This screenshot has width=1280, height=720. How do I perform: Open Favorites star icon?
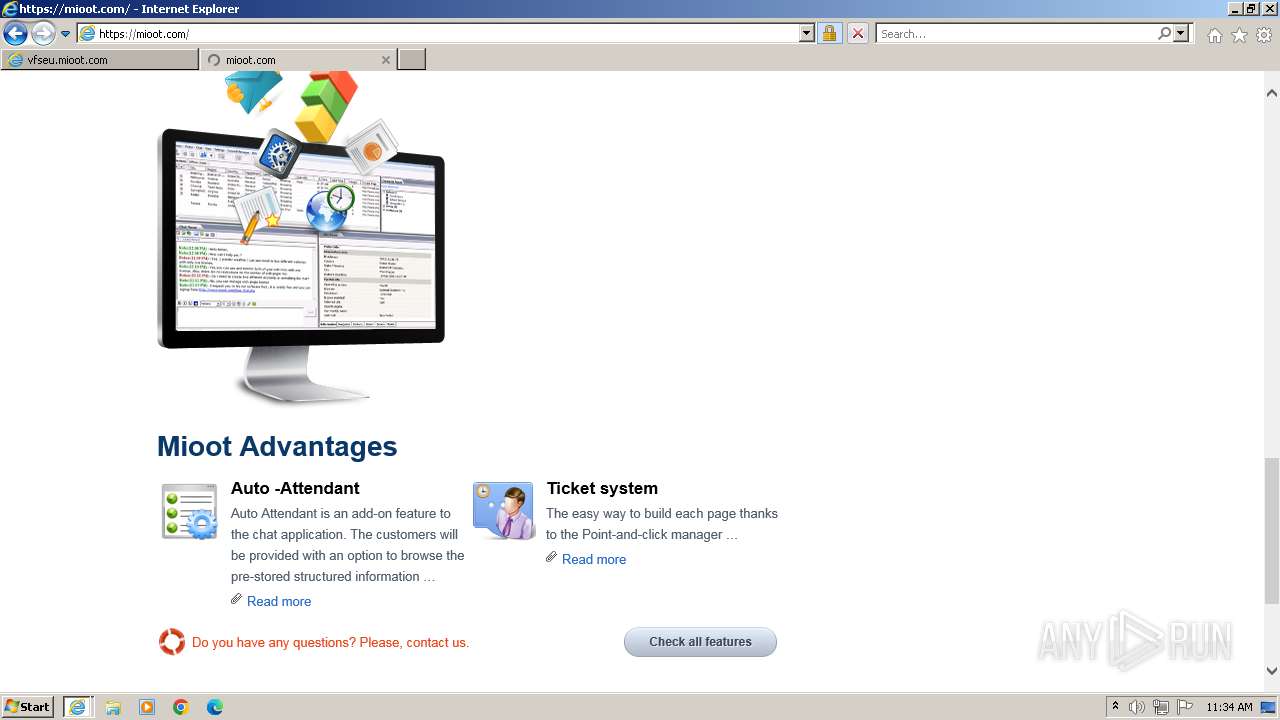pyautogui.click(x=1239, y=35)
